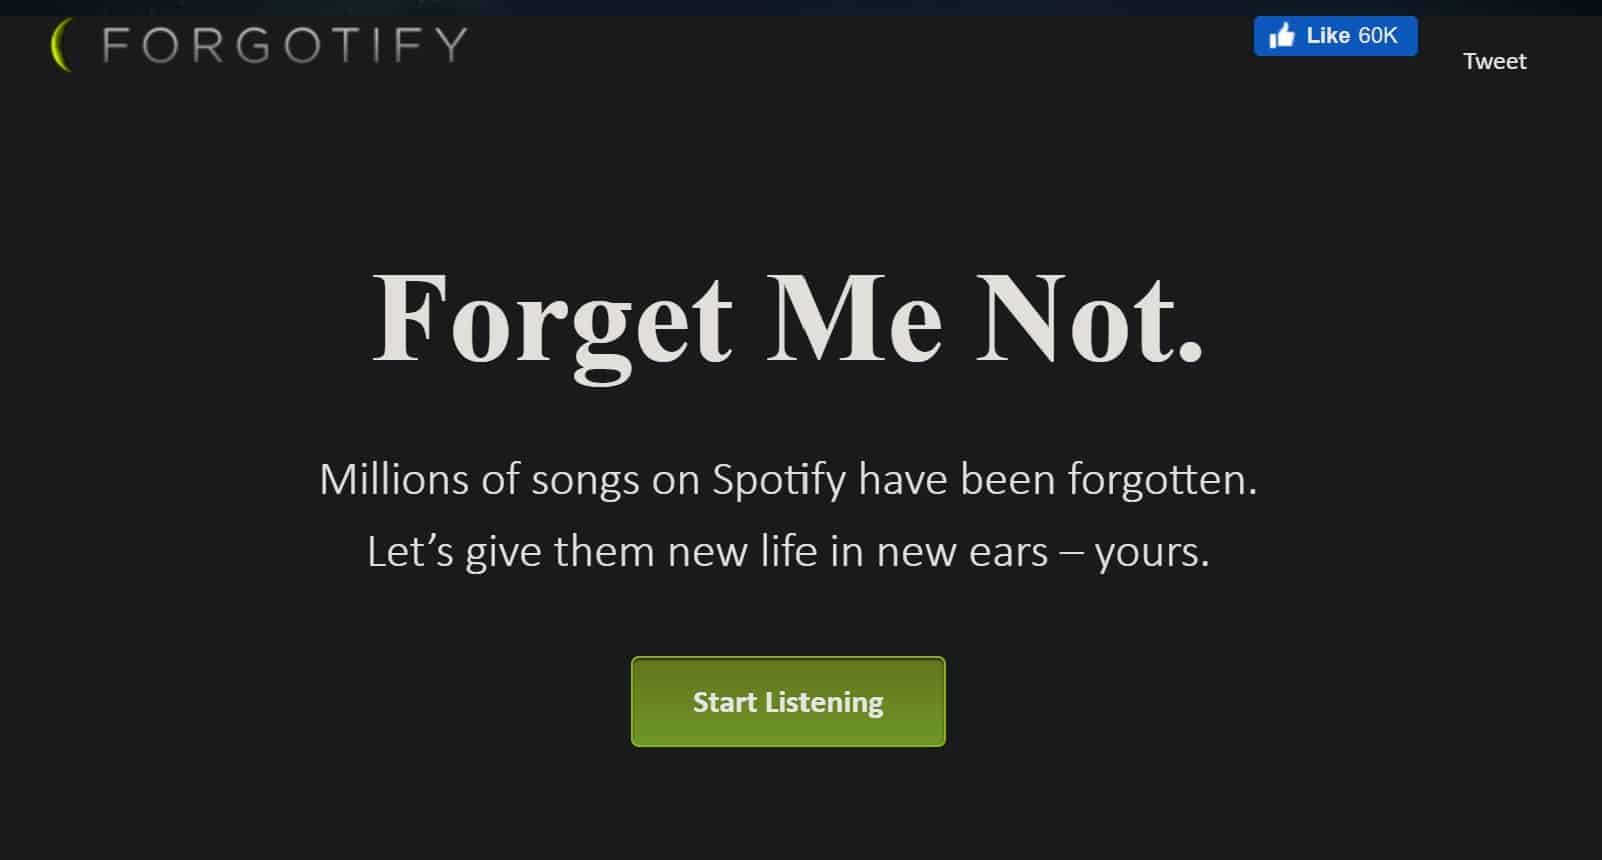Share the site using the Tweet control
1602x860 pixels.
click(1494, 60)
